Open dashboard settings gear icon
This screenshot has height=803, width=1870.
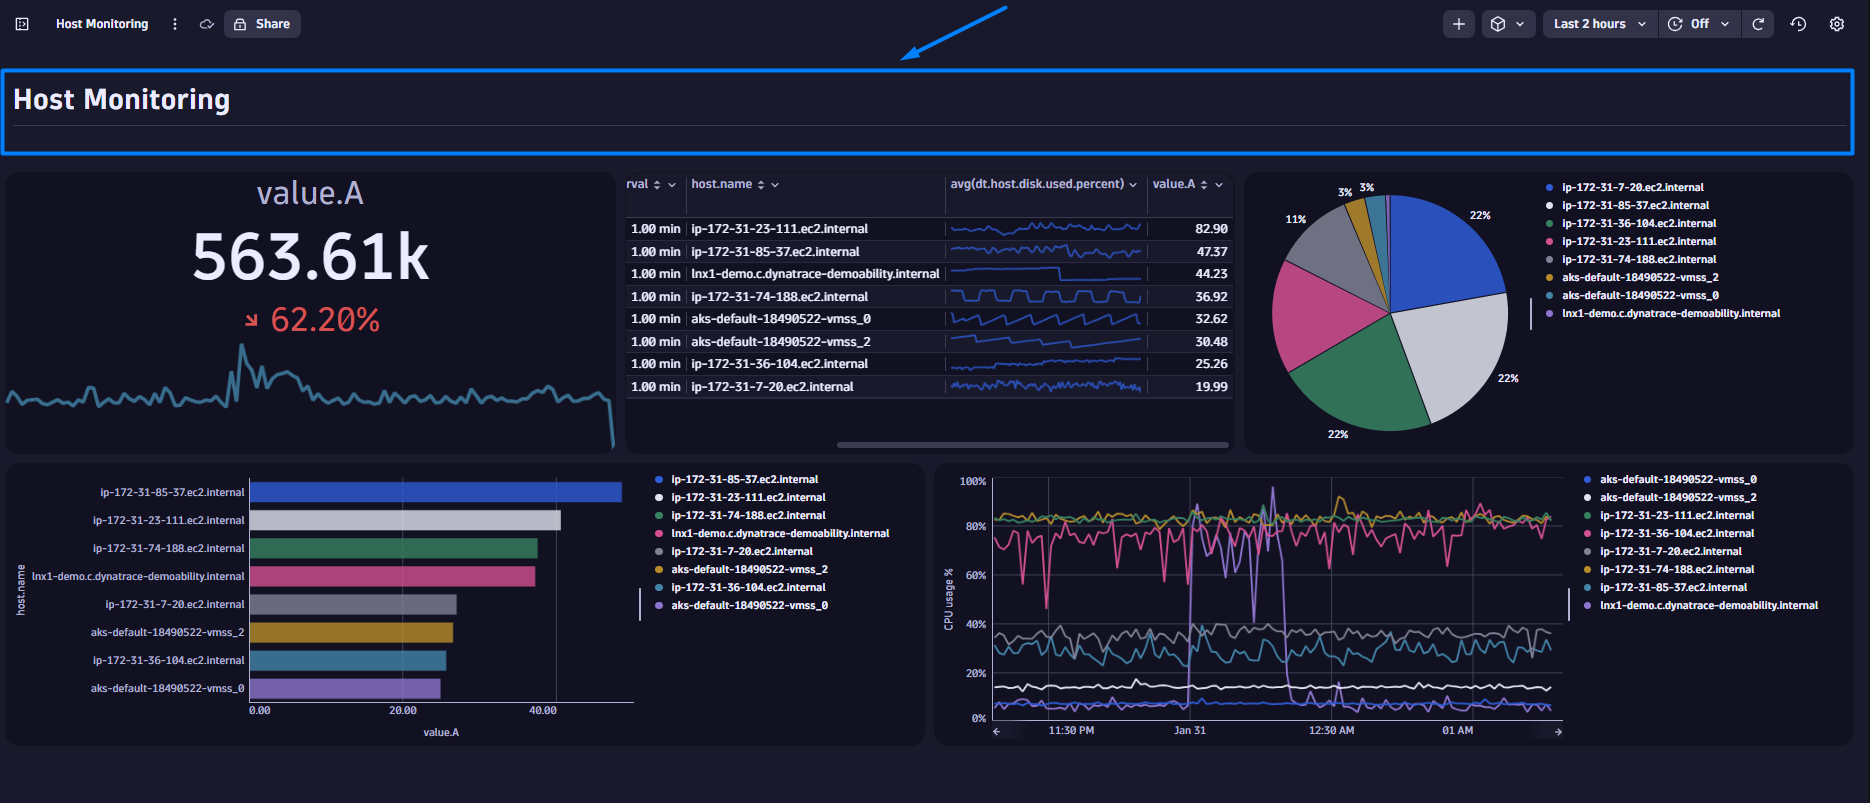pos(1837,24)
